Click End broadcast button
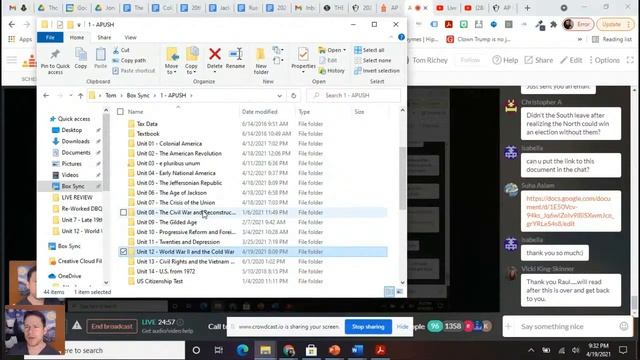 tap(112, 326)
